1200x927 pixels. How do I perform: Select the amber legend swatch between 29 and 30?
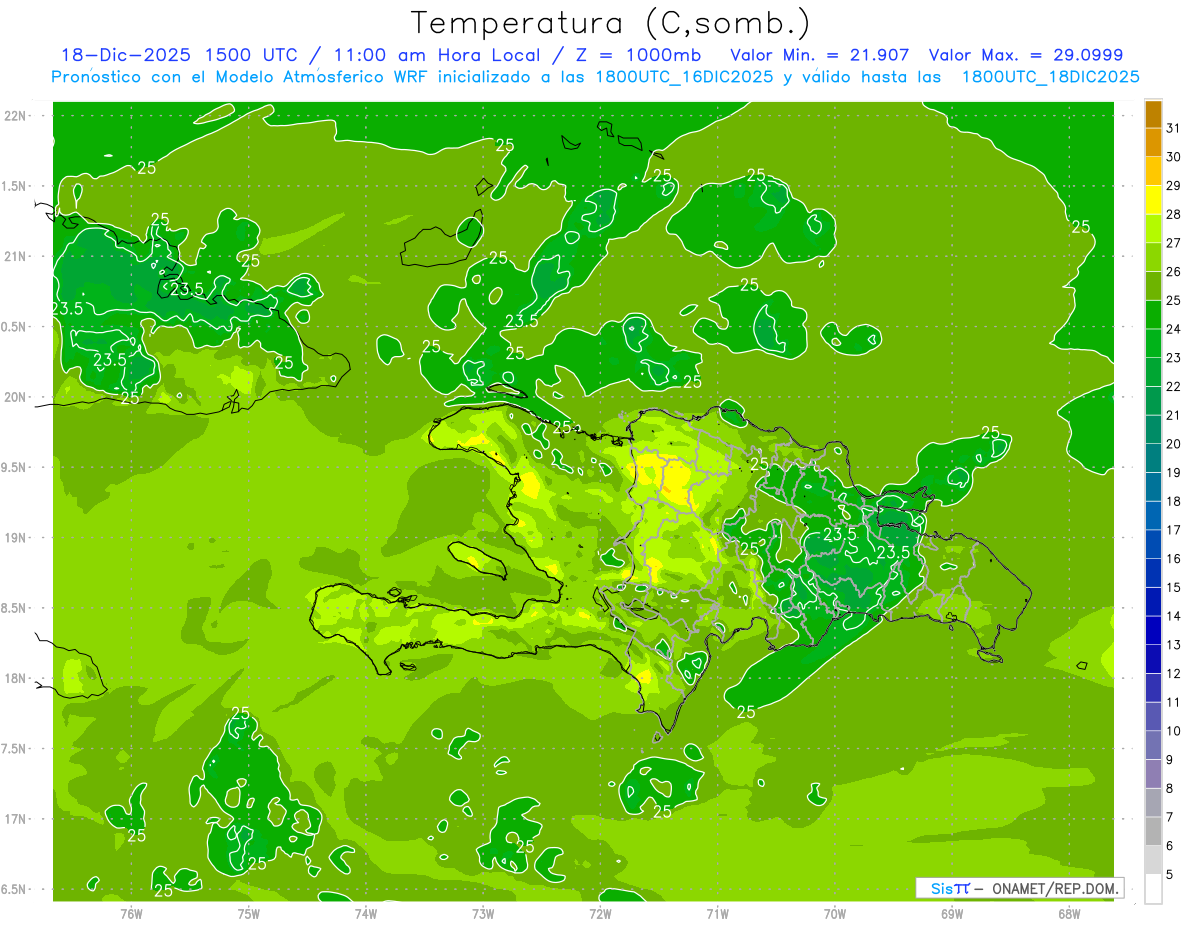1153,172
